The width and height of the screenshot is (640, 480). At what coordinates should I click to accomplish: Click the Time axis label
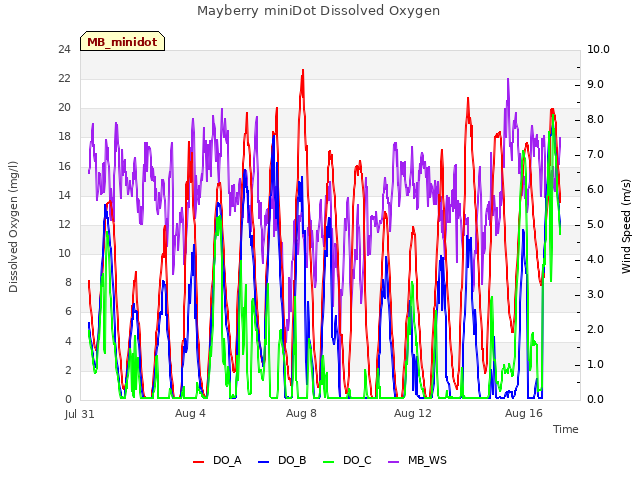click(566, 429)
